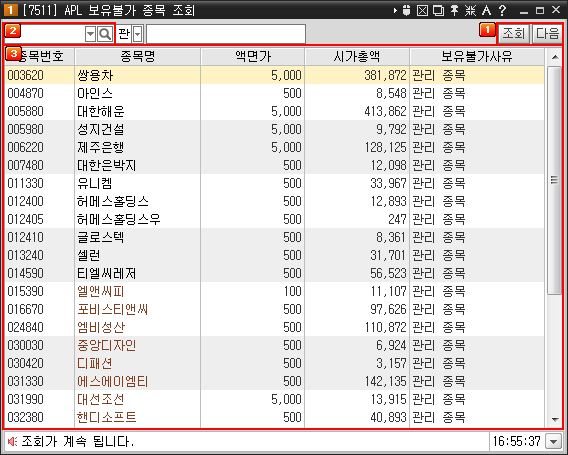Click the 성지건설 stock name
The height and width of the screenshot is (455, 568).
(x=101, y=129)
